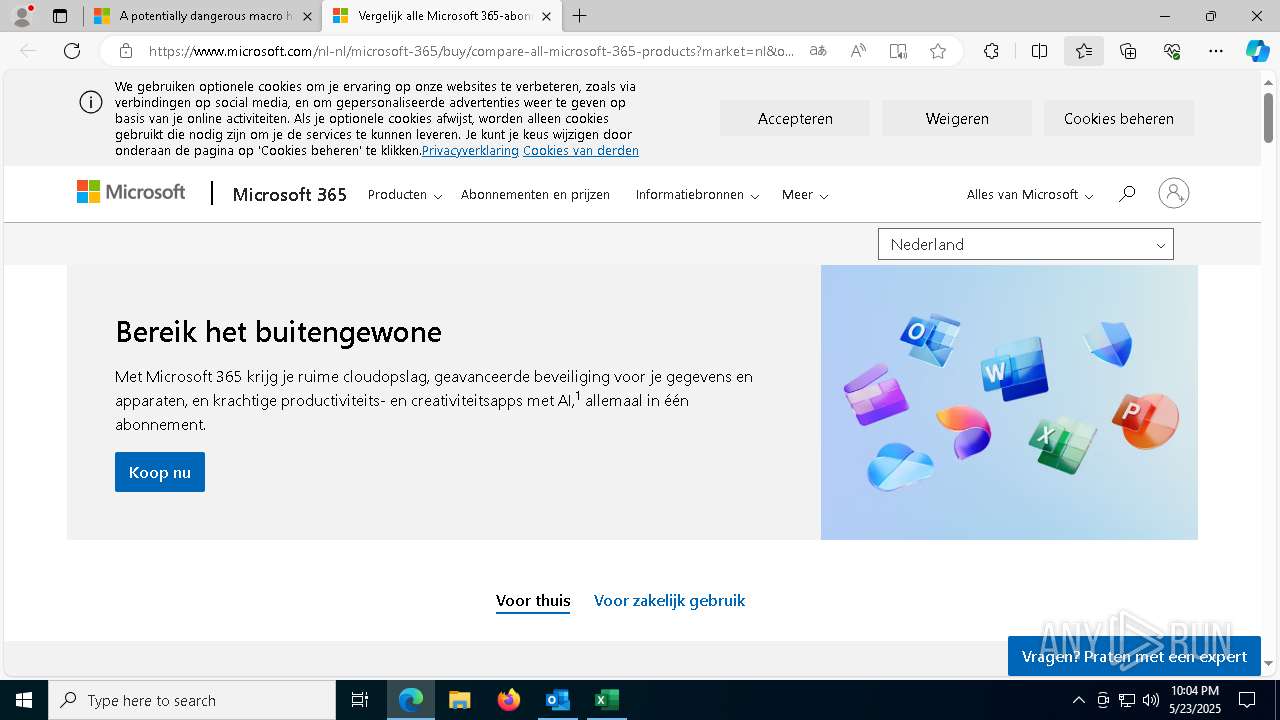Click the page vertical scrollbar thumb
Image resolution: width=1280 pixels, height=720 pixels.
1268,118
